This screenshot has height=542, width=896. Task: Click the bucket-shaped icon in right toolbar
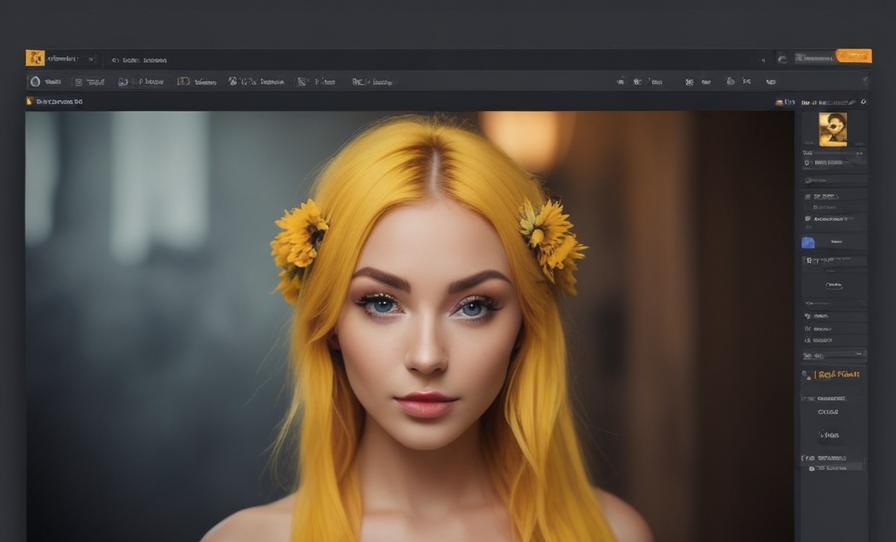(730, 81)
